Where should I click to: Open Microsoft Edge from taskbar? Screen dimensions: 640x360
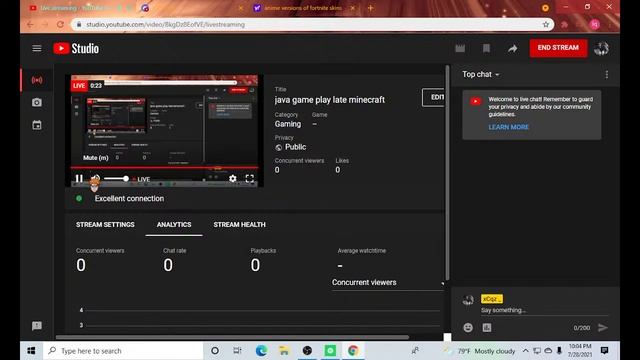(x=261, y=351)
